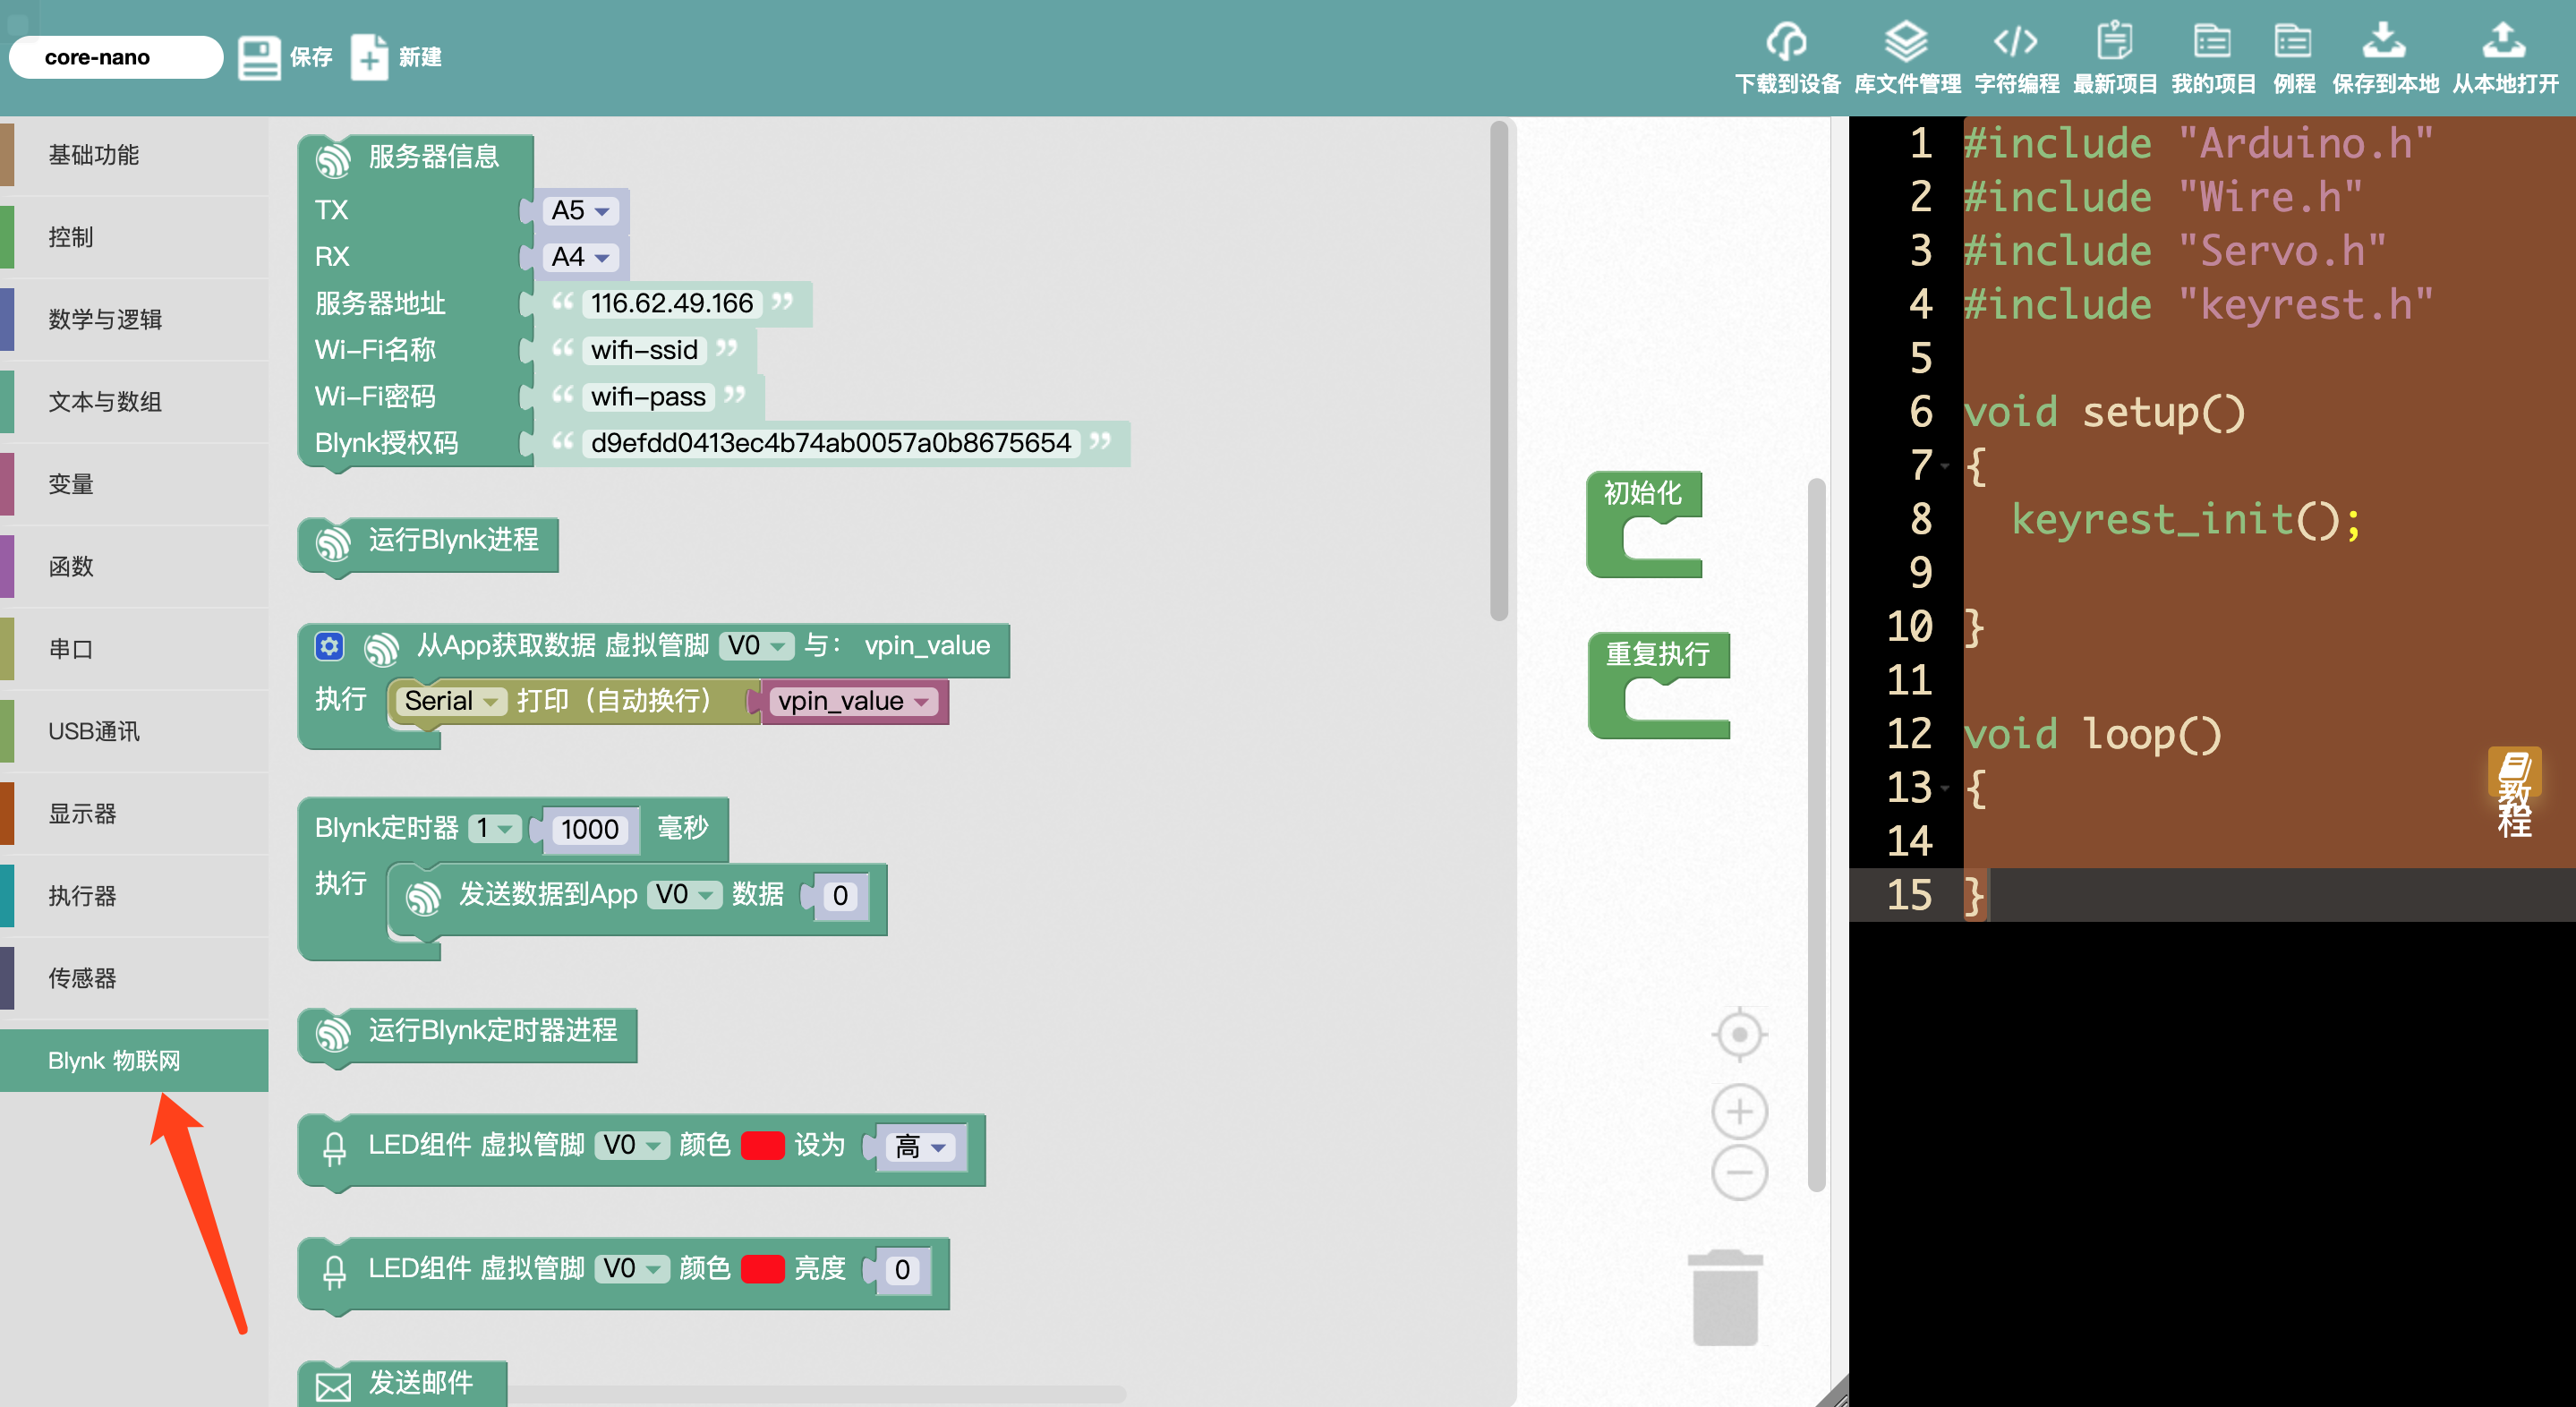Click 从本地打开 open from local icon

tap(2504, 42)
